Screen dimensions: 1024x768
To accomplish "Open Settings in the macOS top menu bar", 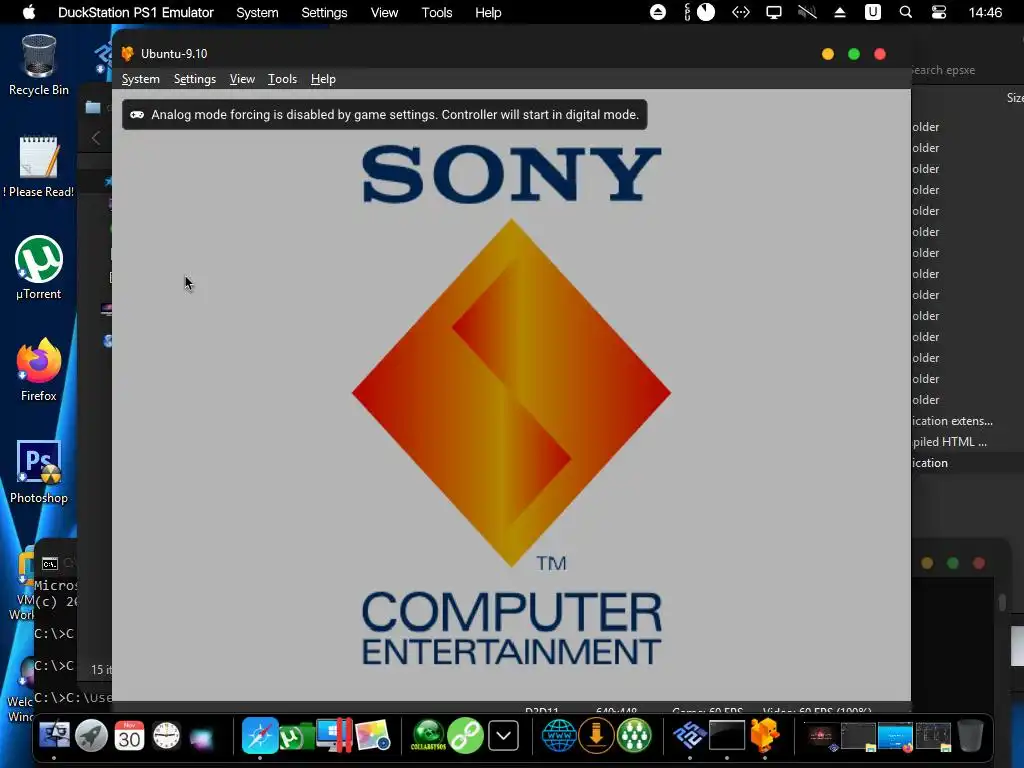I will click(324, 12).
